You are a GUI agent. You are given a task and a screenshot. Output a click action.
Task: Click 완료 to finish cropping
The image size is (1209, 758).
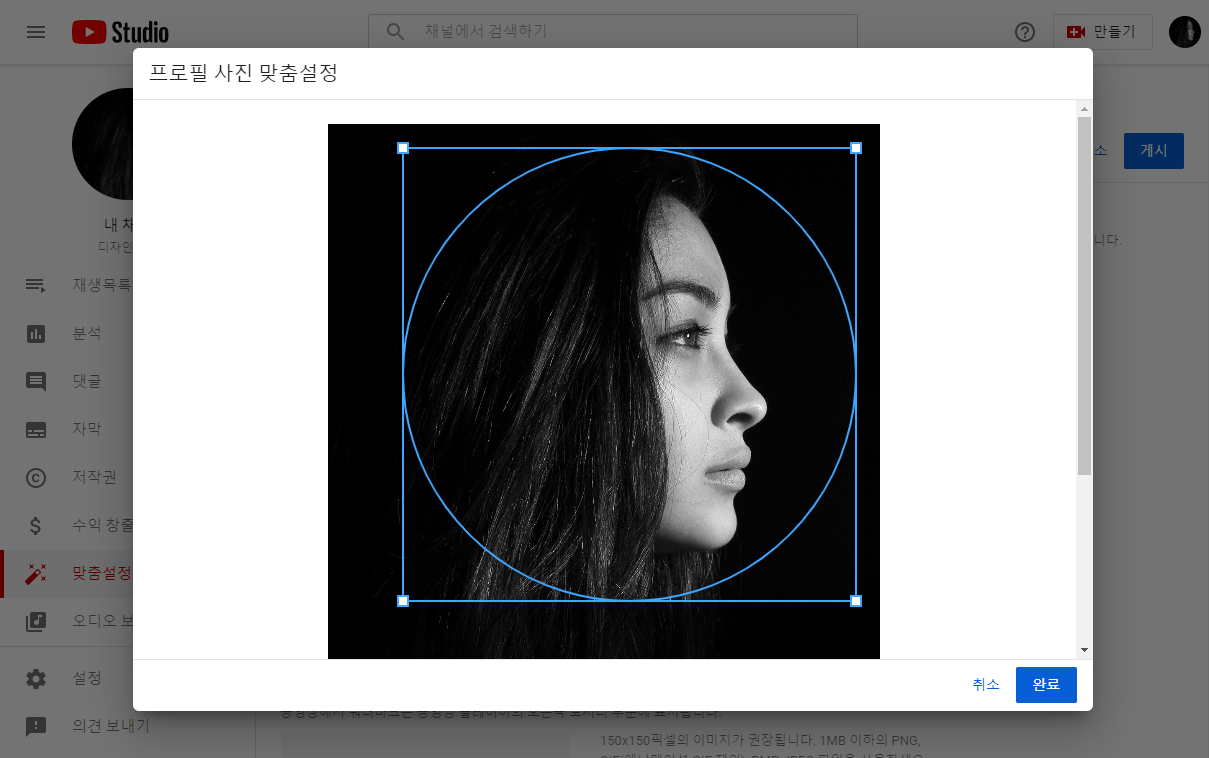pyautogui.click(x=1046, y=685)
